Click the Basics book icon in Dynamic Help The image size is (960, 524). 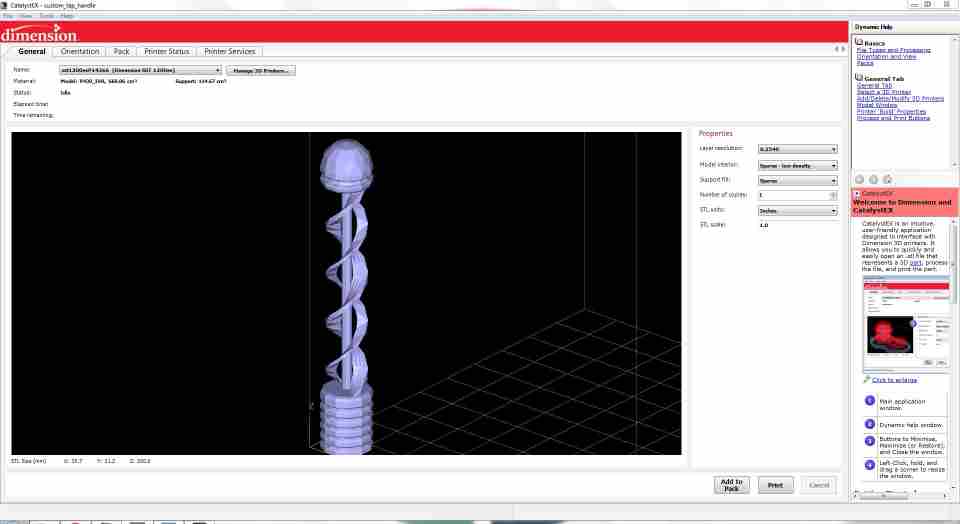(x=859, y=42)
